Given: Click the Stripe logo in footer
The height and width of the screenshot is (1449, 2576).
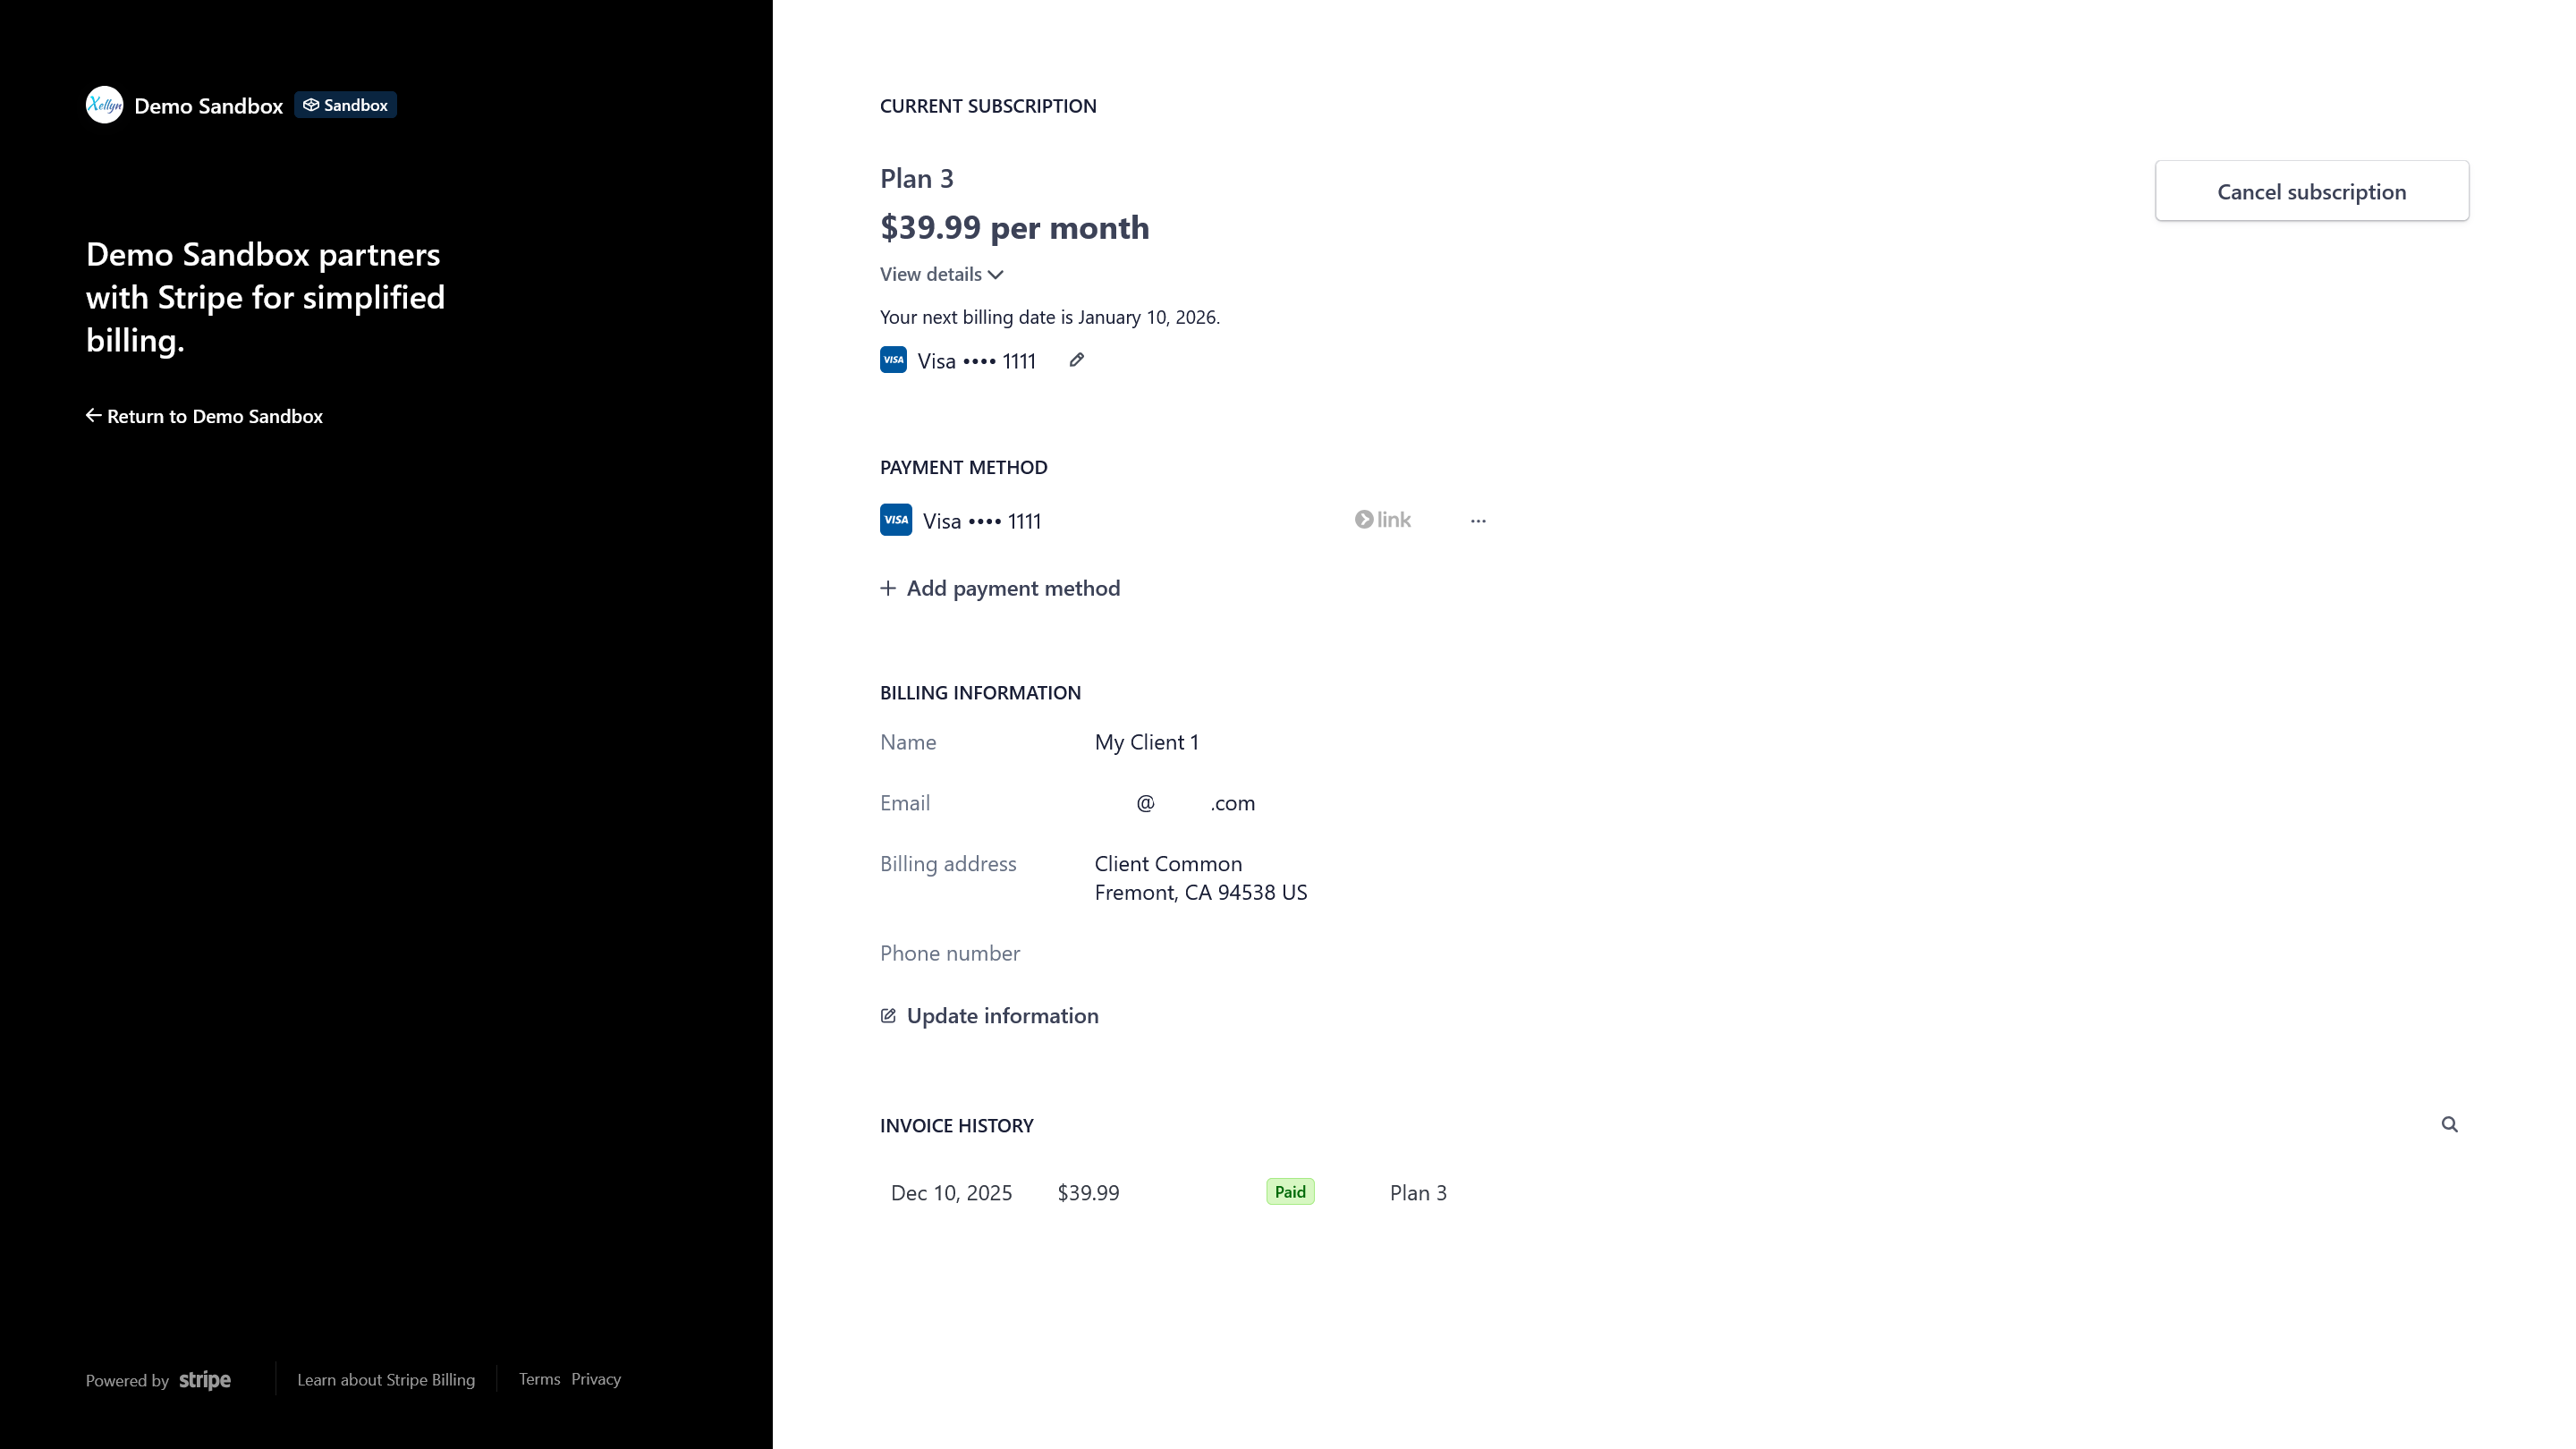Looking at the screenshot, I should [x=205, y=1380].
